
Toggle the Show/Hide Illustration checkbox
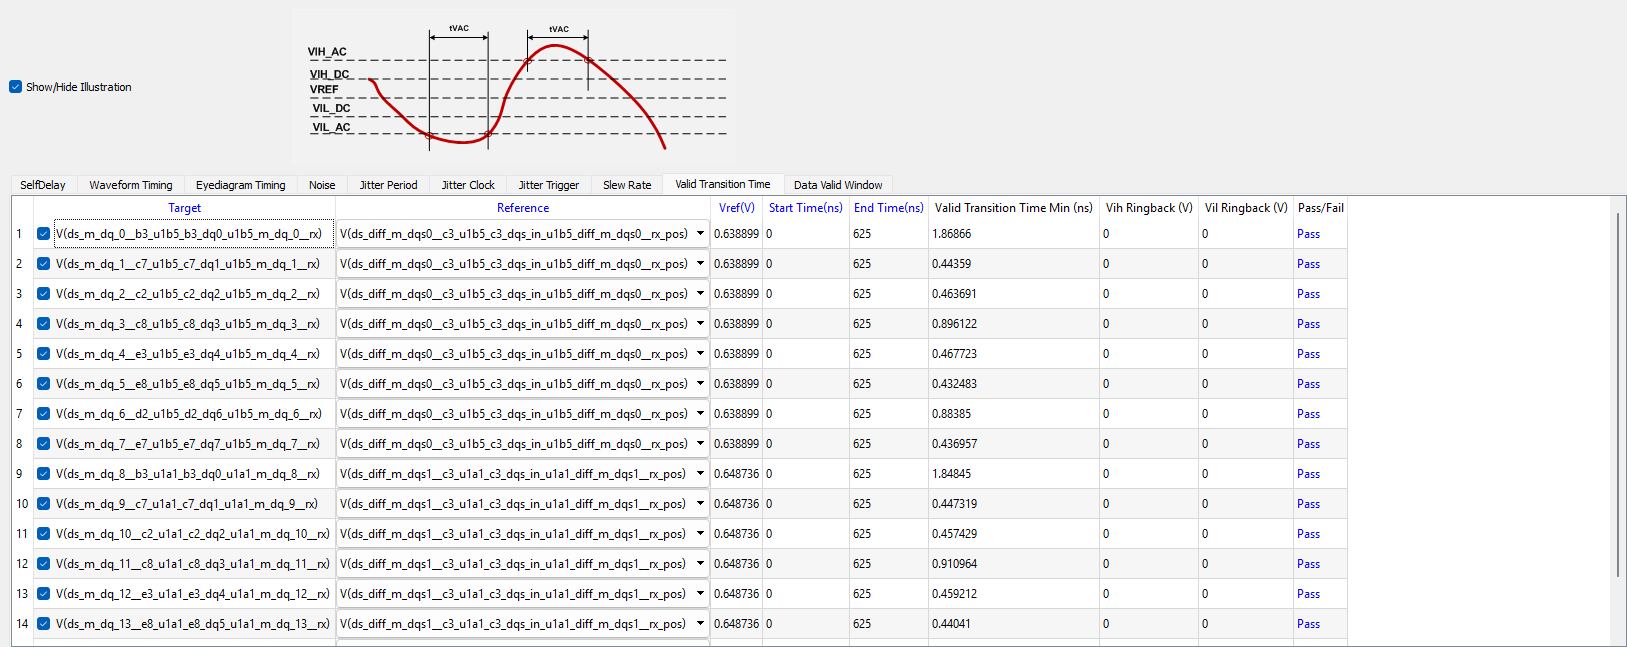coord(16,87)
